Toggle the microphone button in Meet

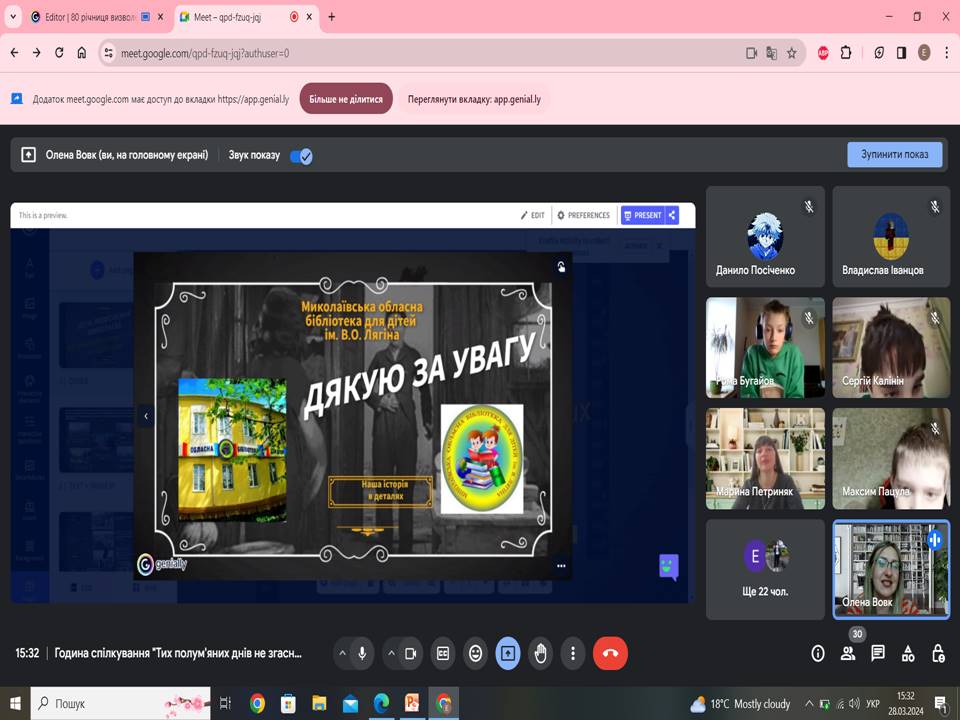[x=362, y=654]
